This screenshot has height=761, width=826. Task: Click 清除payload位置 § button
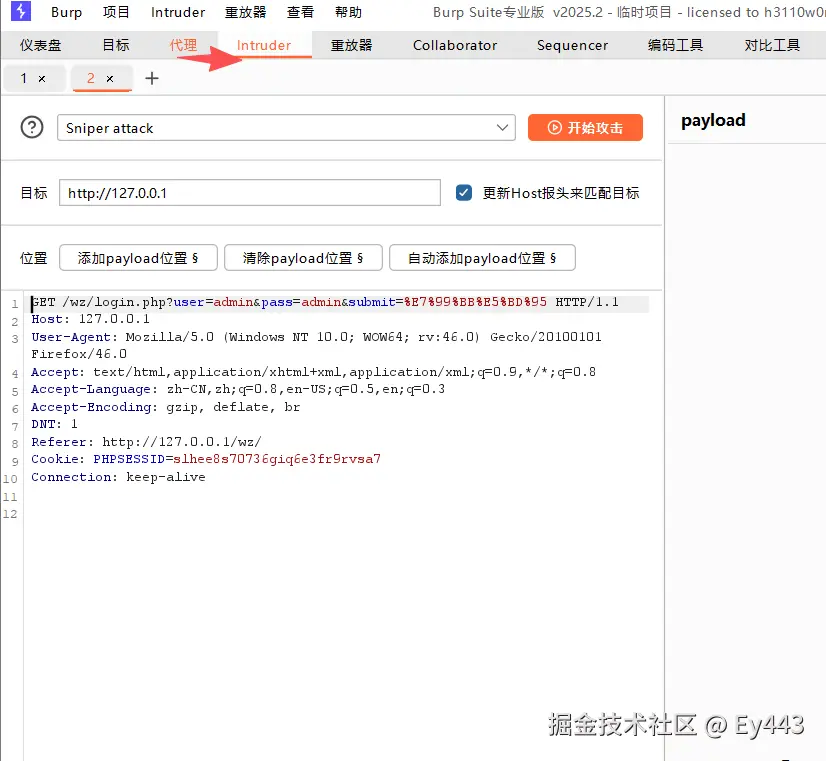point(303,258)
